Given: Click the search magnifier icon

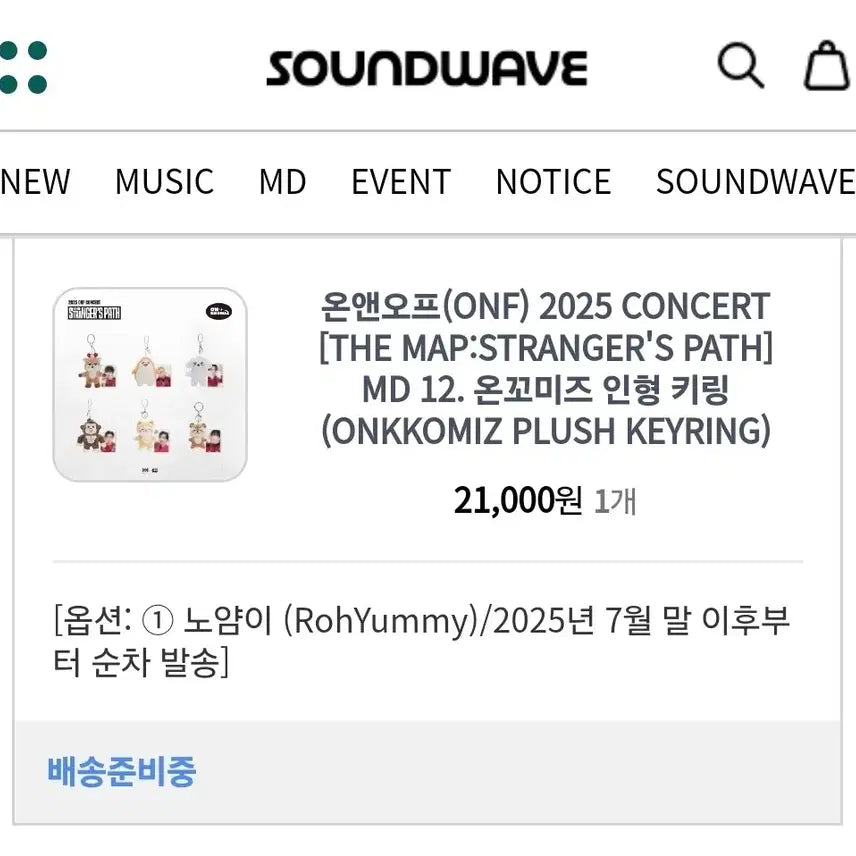Looking at the screenshot, I should click(x=741, y=66).
